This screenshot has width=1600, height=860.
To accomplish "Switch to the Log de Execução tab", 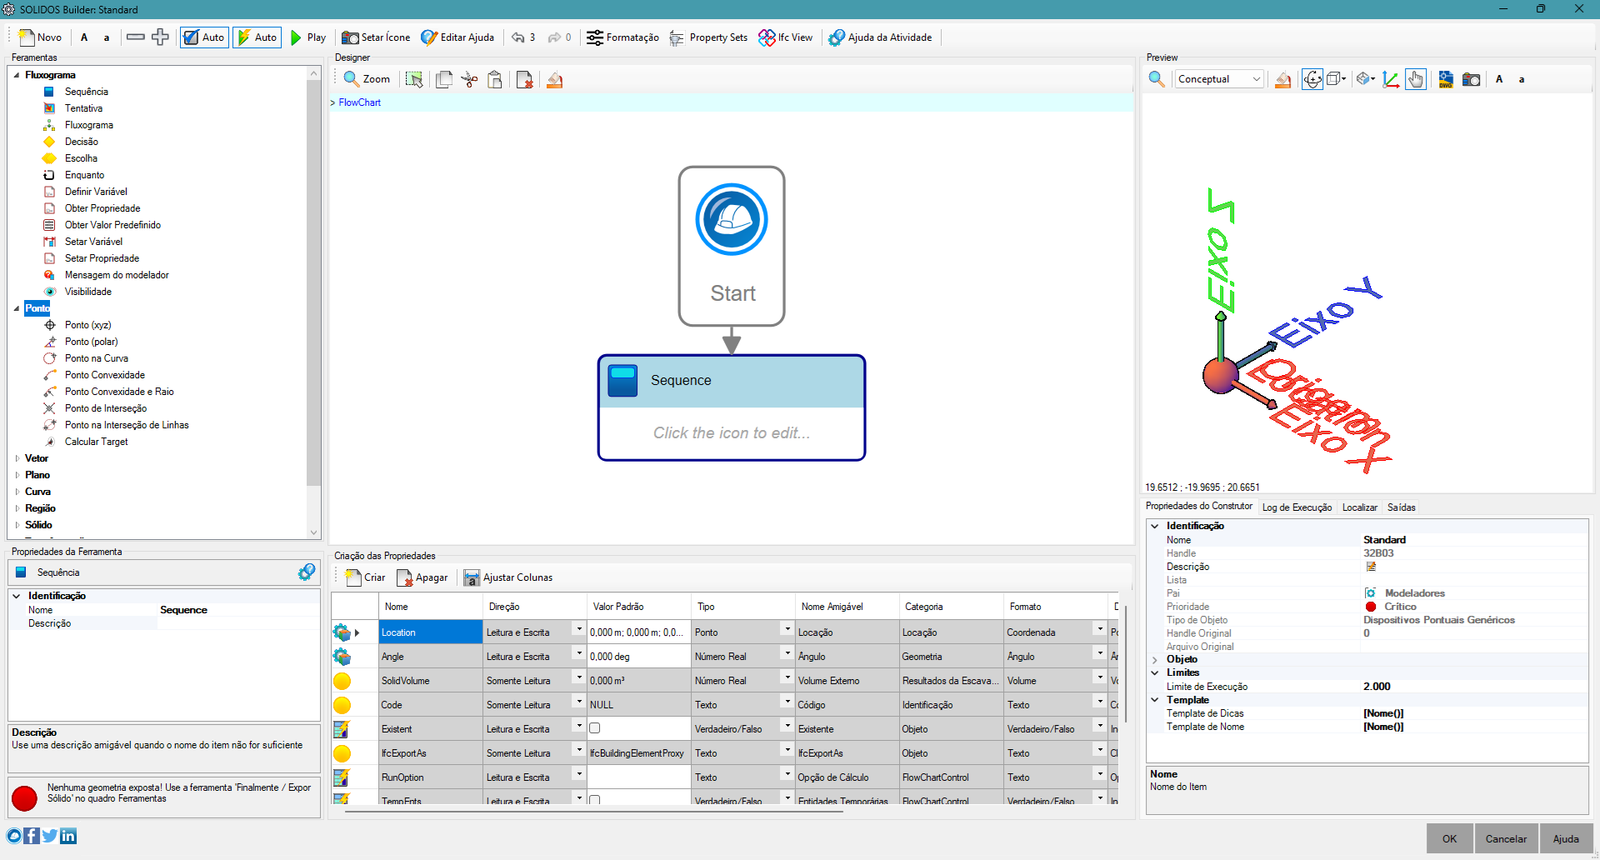I will (1296, 508).
